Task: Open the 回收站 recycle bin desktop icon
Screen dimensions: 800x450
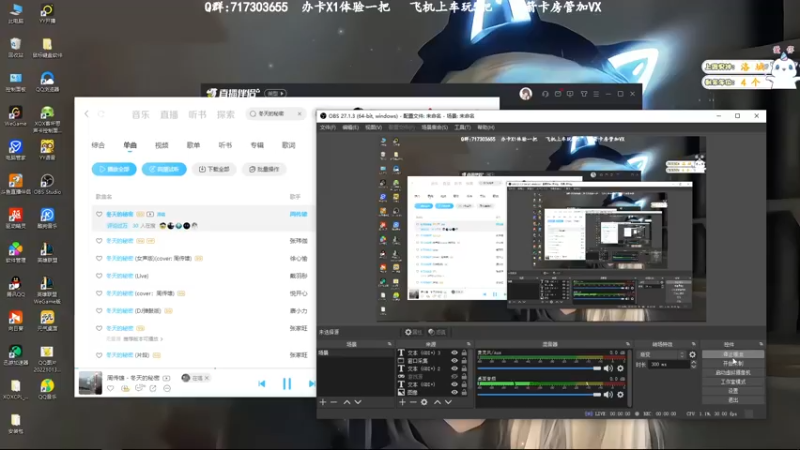Action: click(x=15, y=47)
